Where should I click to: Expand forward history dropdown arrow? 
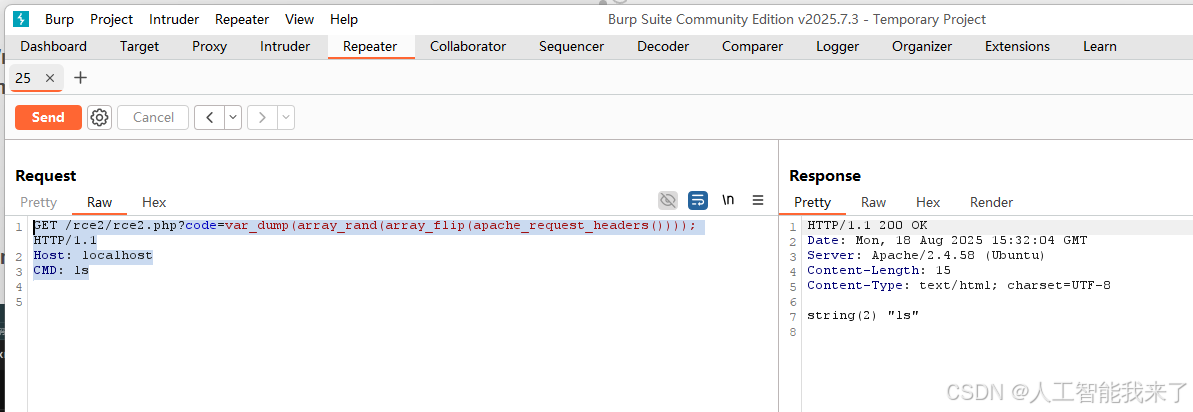click(x=286, y=117)
